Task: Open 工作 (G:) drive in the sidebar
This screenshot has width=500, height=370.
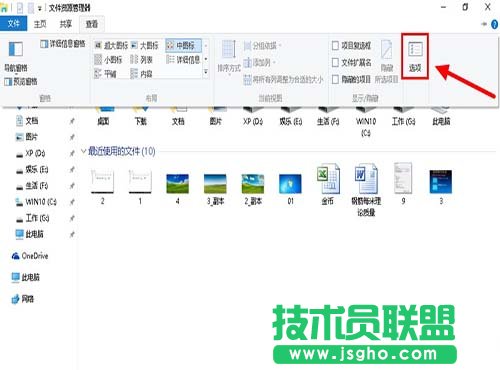Action: 33,218
